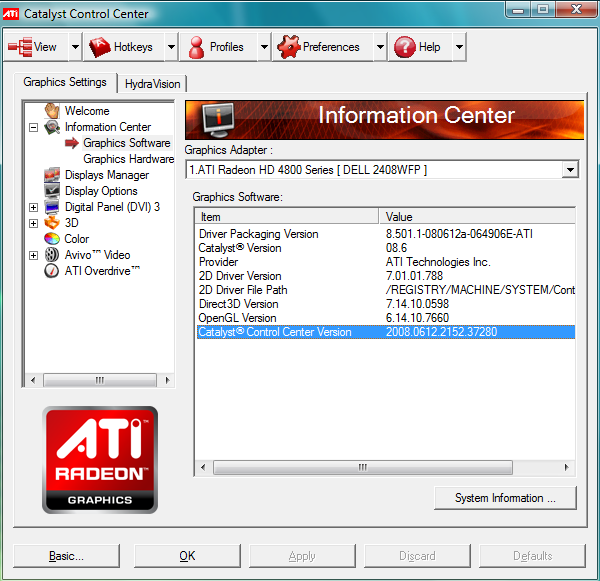Click the tree panel scroll left arrow
Screen dimensions: 600x581
[33, 380]
